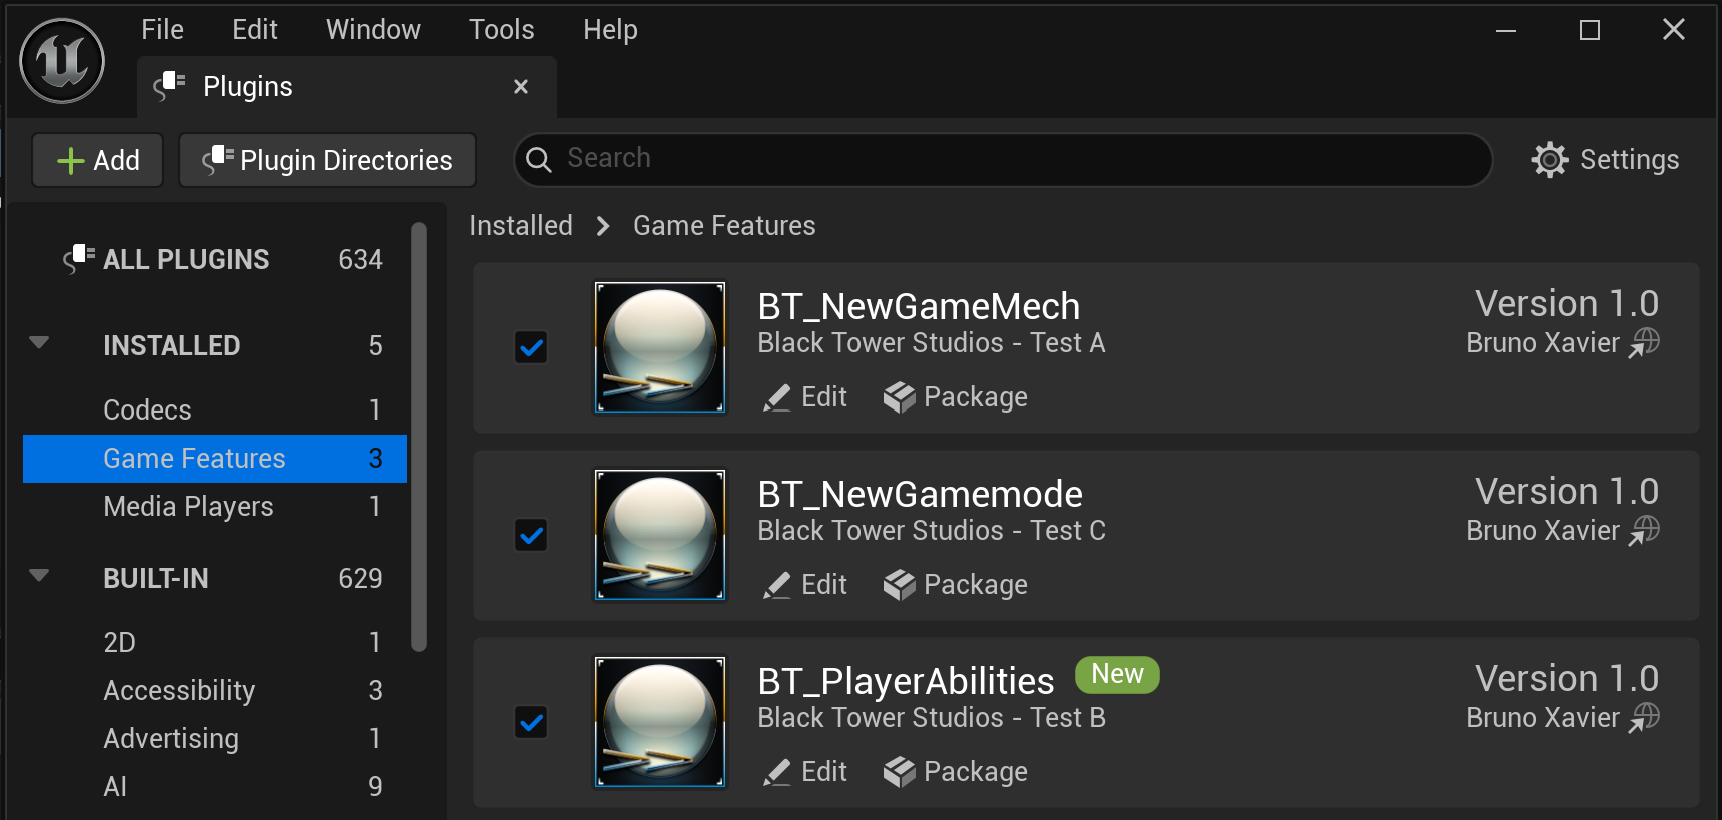
Task: Click the Settings gear icon
Action: pyautogui.click(x=1550, y=160)
